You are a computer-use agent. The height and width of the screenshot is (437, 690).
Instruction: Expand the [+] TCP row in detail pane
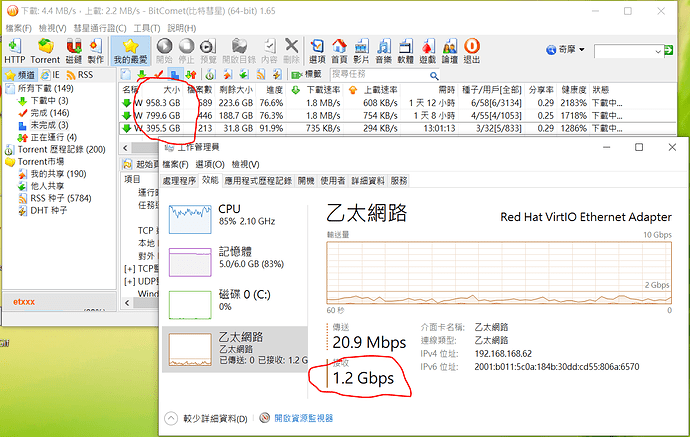point(129,269)
